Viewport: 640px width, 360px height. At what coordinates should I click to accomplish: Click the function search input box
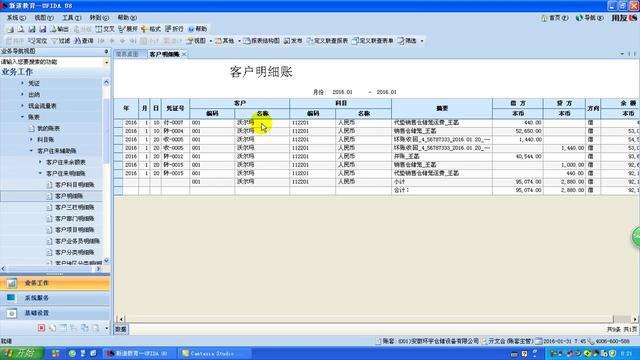tap(52, 62)
